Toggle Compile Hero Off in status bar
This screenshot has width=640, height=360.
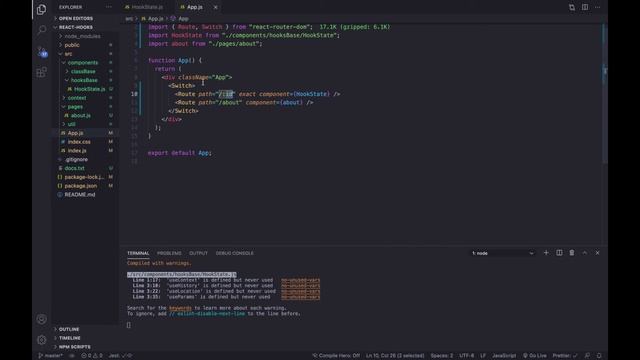click(336, 356)
